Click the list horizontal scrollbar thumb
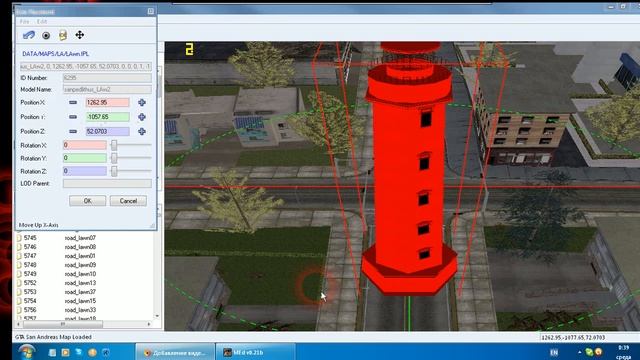 point(63,324)
